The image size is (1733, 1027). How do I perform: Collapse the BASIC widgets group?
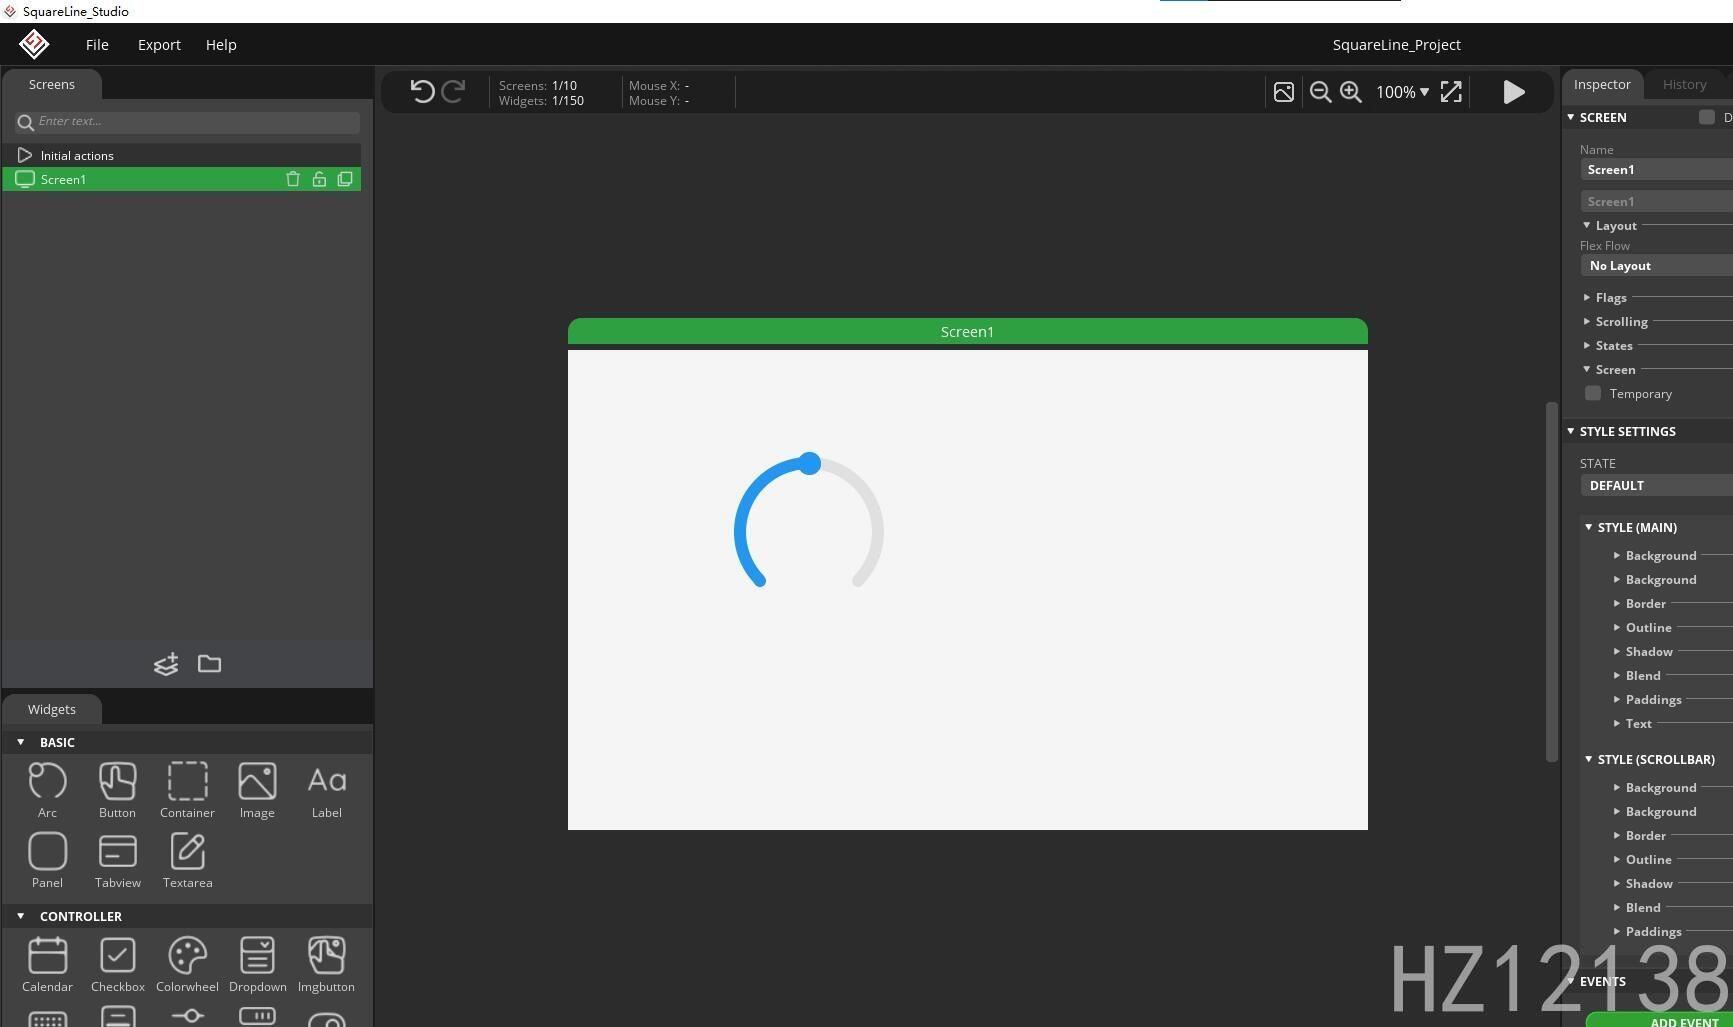pyautogui.click(x=20, y=742)
